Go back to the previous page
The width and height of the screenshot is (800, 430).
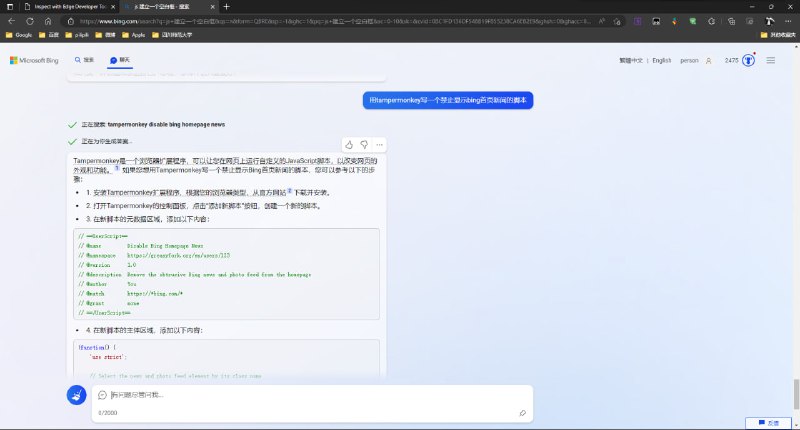pos(12,21)
